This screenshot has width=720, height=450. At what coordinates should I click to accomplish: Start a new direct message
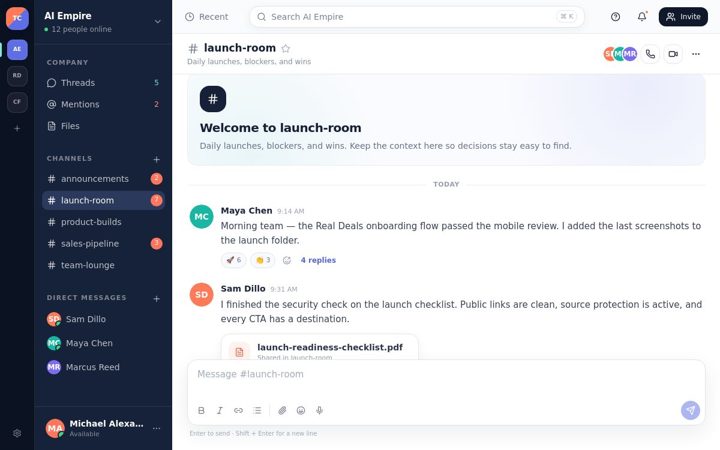(x=157, y=298)
